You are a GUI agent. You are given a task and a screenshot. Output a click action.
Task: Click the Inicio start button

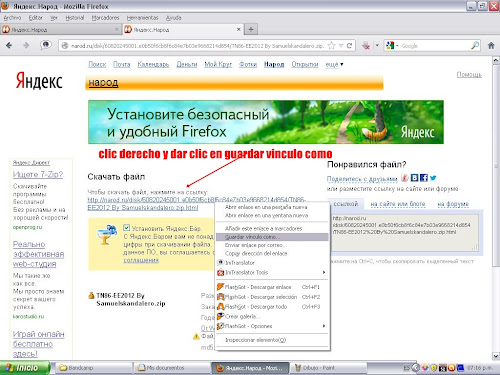pos(25,368)
